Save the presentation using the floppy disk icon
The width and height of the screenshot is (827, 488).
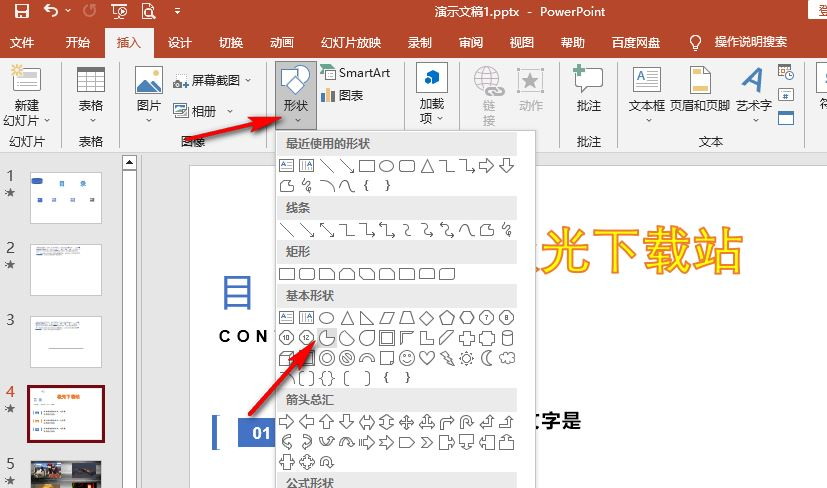[x=22, y=11]
